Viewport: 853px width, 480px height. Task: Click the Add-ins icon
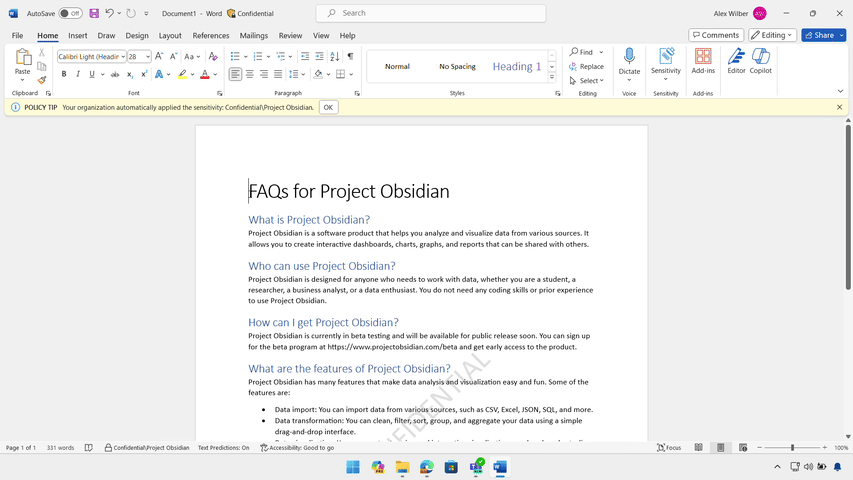tap(703, 56)
